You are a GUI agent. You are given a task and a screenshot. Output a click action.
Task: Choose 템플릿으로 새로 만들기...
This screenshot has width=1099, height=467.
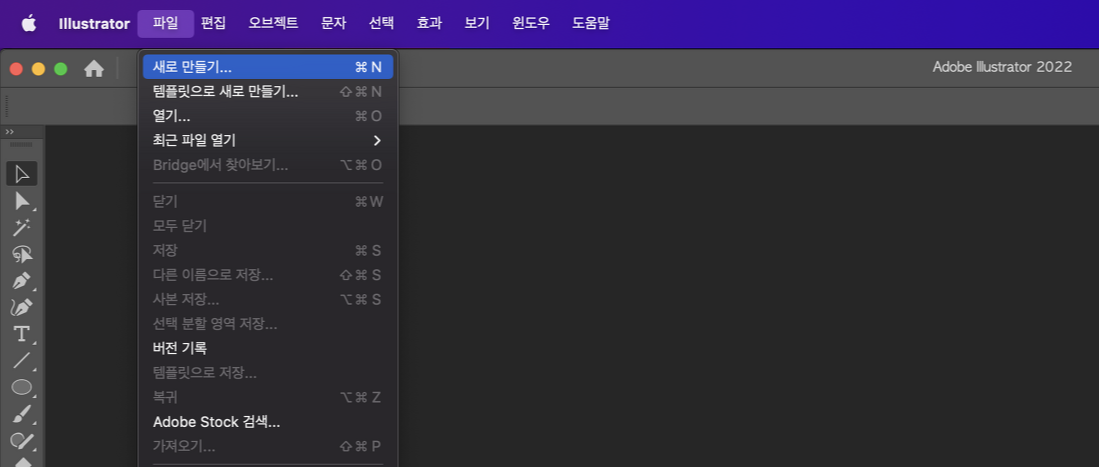[x=268, y=92]
